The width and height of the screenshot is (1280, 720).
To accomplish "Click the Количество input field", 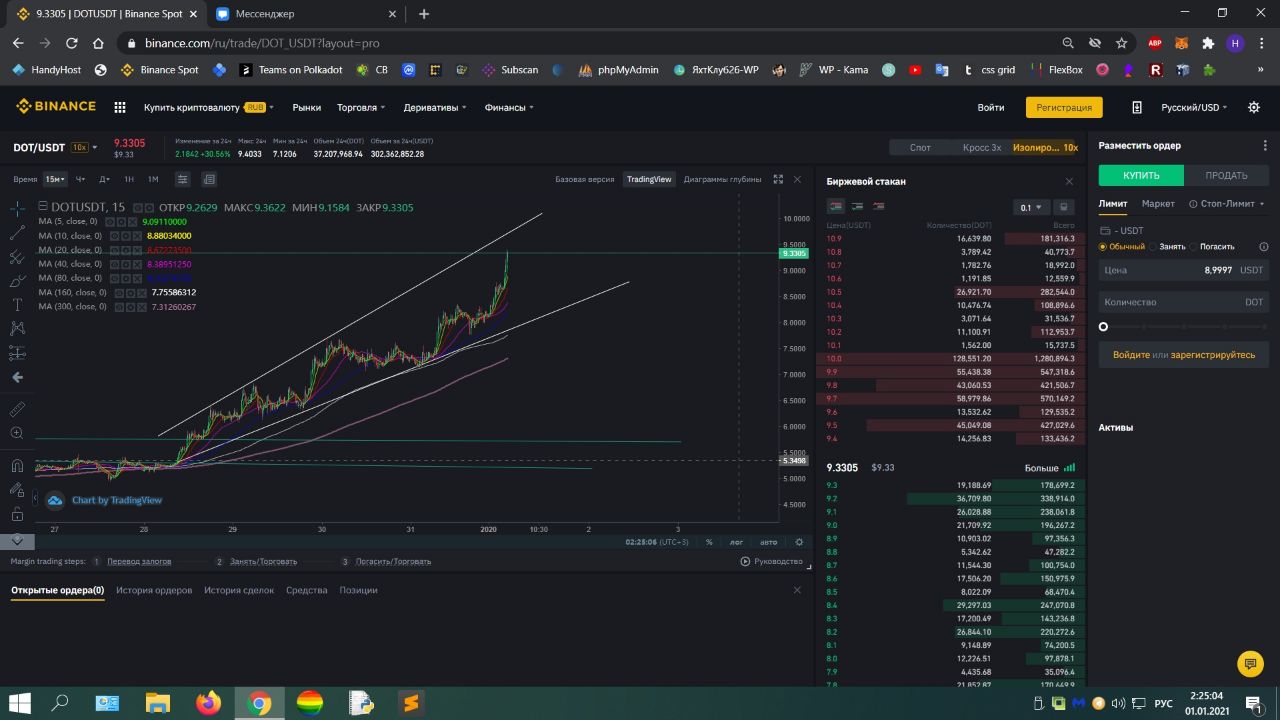I will point(1184,302).
